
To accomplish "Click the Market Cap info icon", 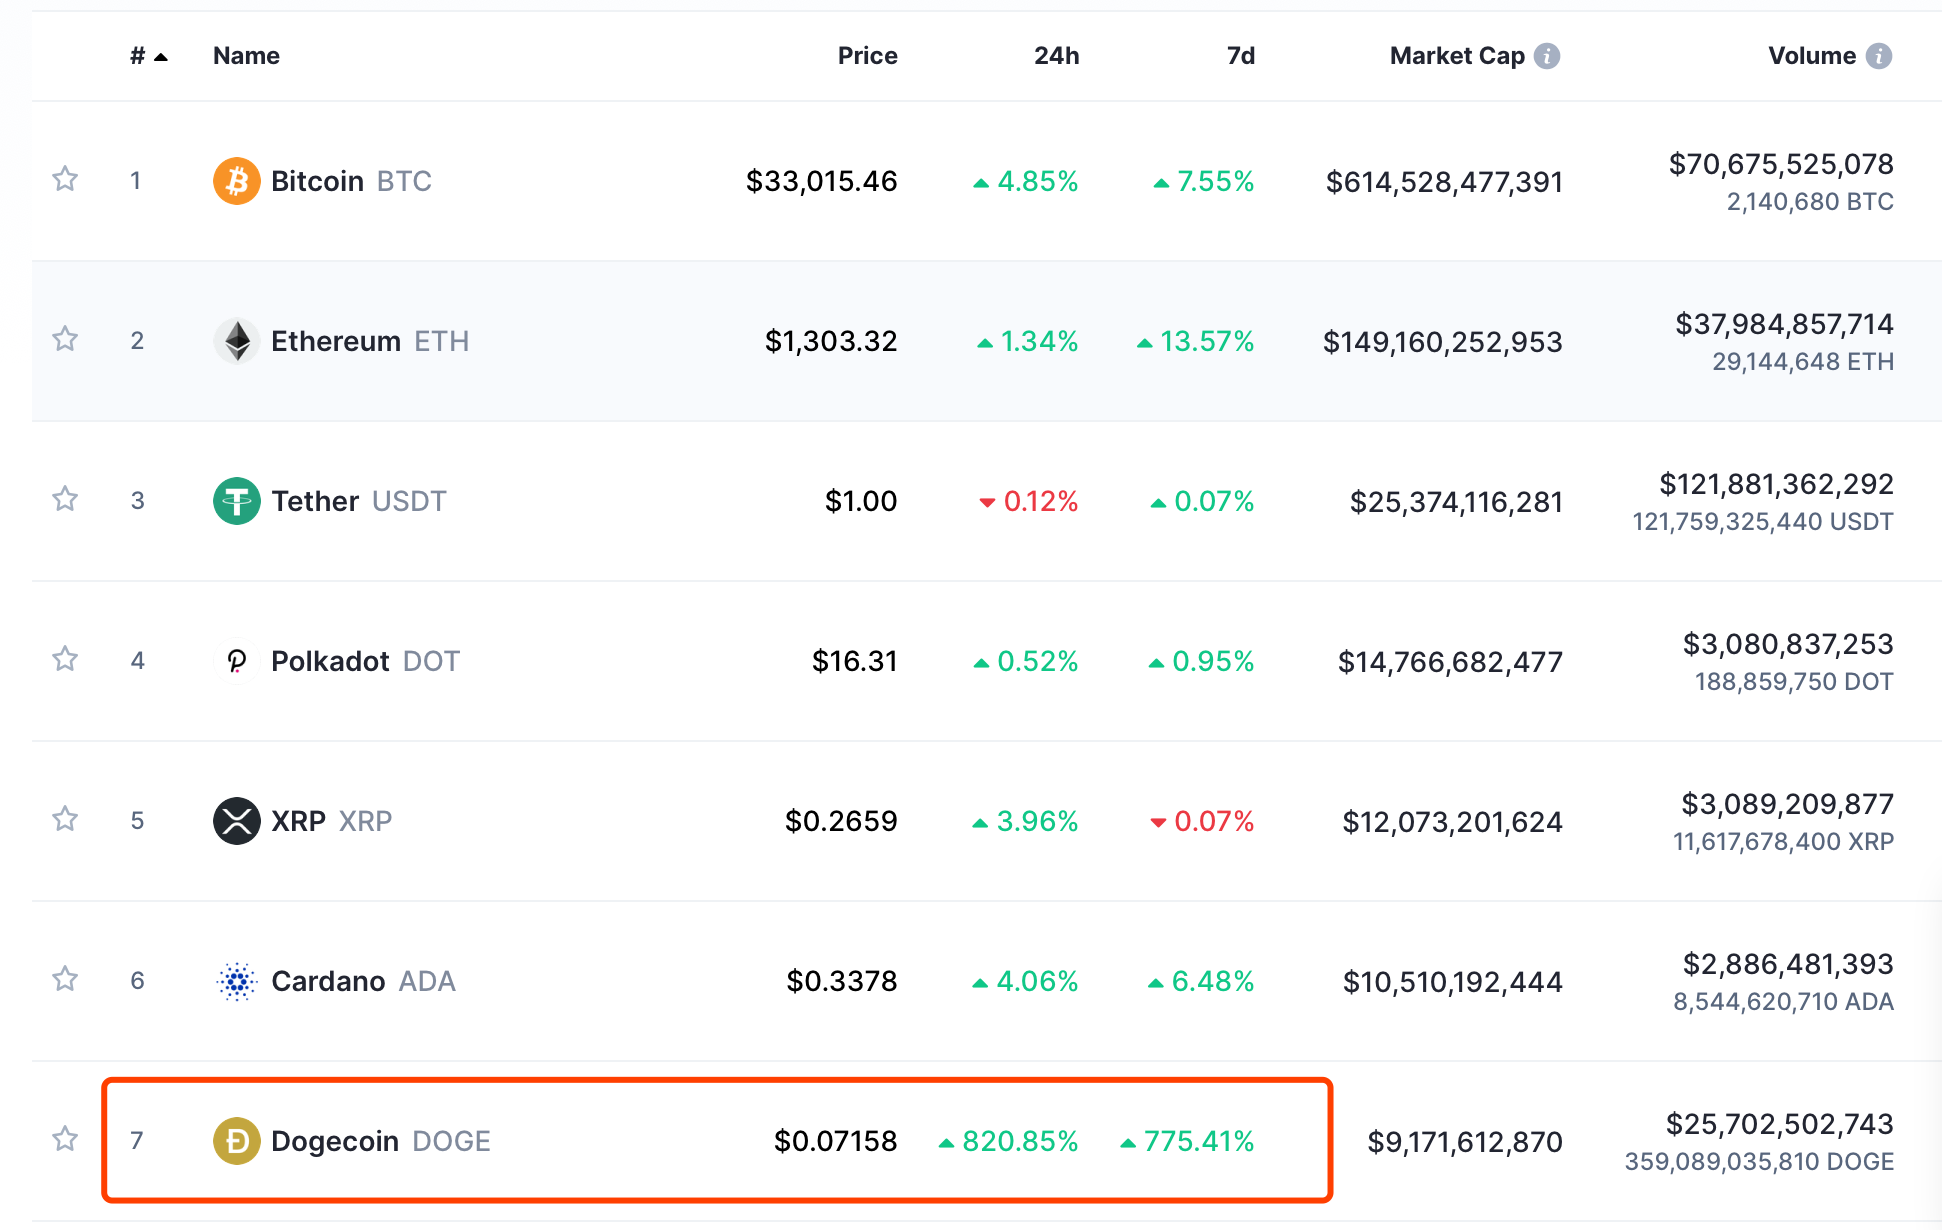I will (x=1547, y=56).
